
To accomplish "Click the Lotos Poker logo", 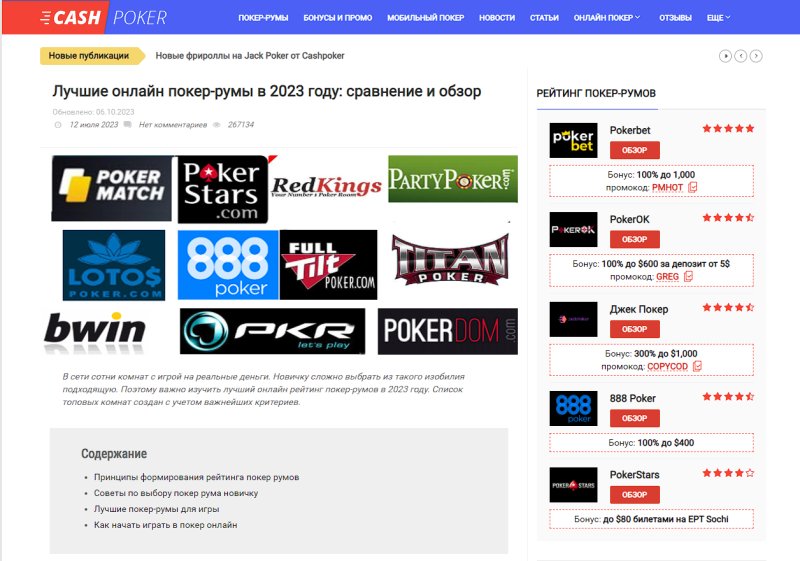I will (114, 265).
